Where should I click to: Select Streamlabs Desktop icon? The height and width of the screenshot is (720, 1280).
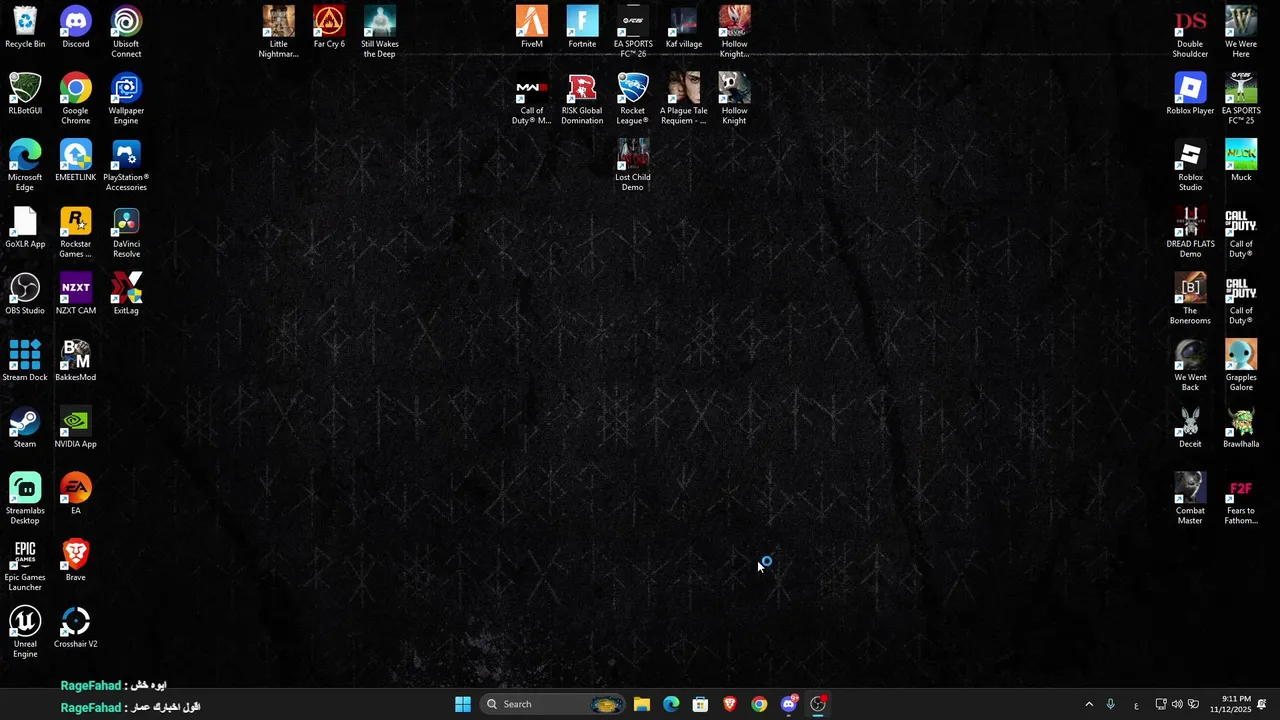tap(25, 500)
